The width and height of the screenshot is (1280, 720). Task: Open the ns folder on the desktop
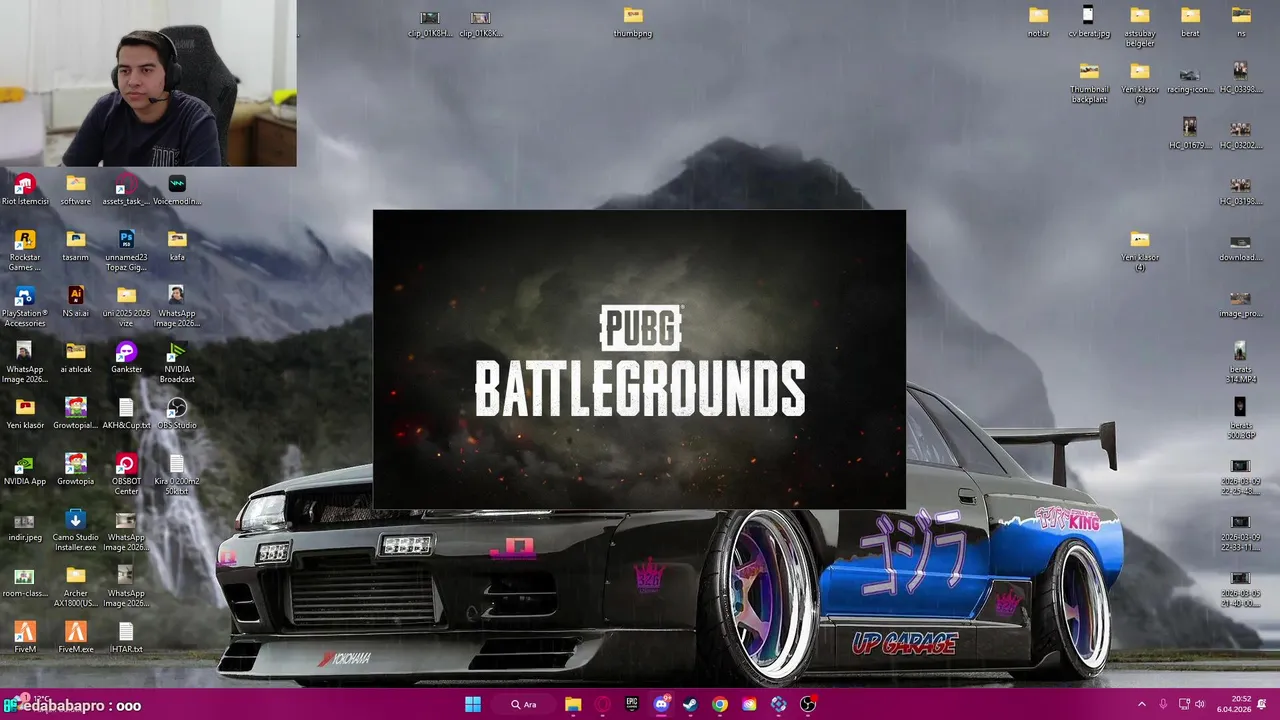coord(1240,21)
